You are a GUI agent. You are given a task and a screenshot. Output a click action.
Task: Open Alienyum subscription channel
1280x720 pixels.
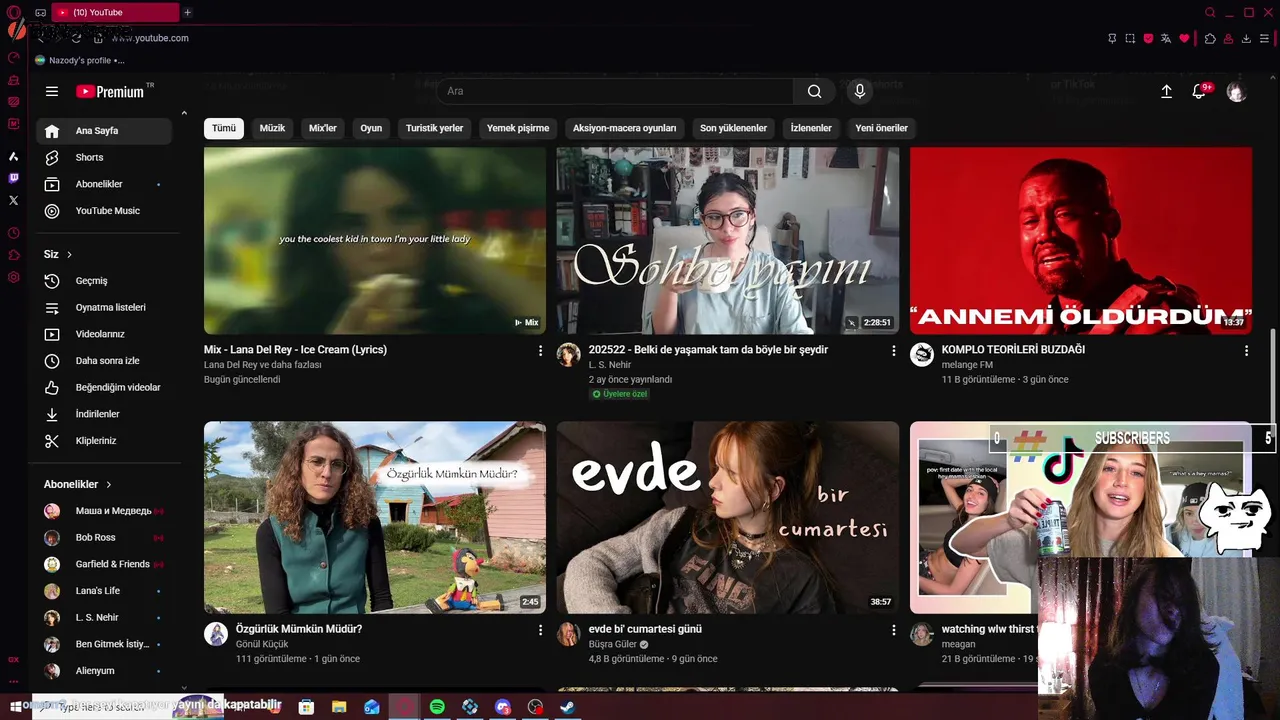[x=104, y=671]
